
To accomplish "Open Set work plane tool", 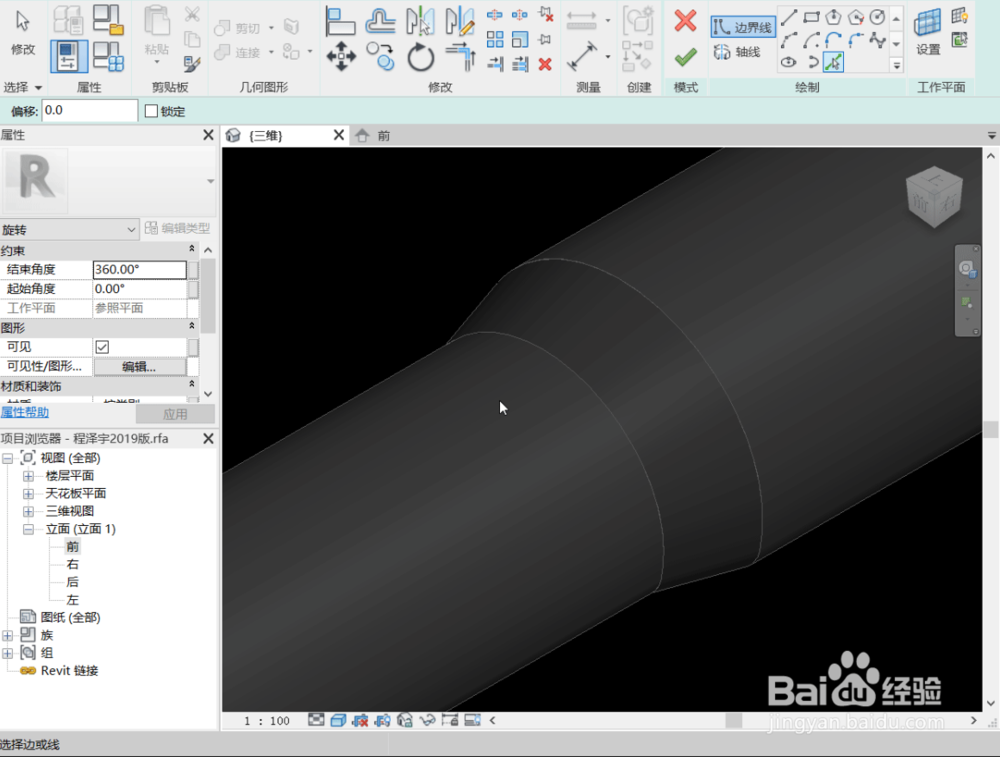I will tap(927, 32).
